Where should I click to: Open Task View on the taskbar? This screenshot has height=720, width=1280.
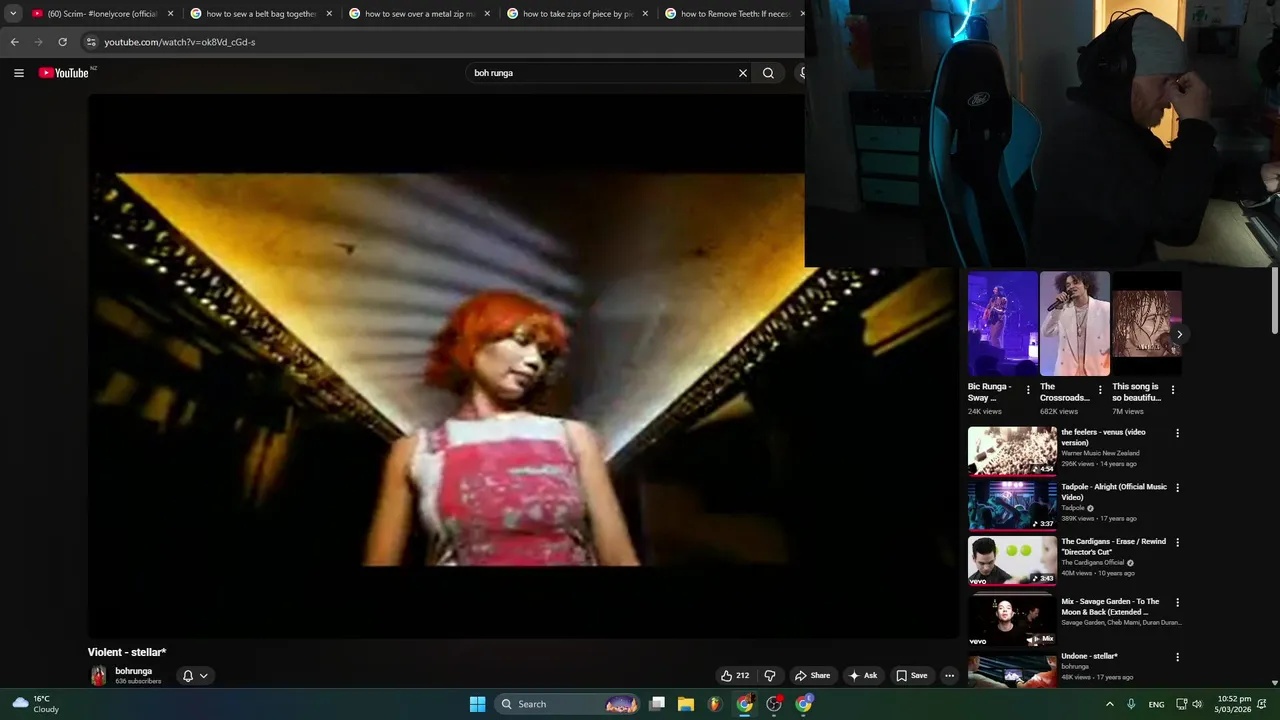coord(657,704)
